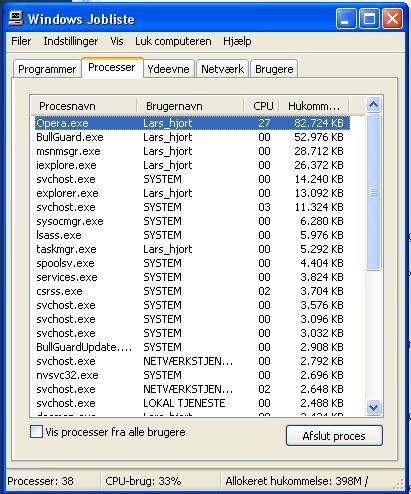The height and width of the screenshot is (494, 411).
Task: Click the Windows Jobliste title bar icon
Action: click(16, 18)
